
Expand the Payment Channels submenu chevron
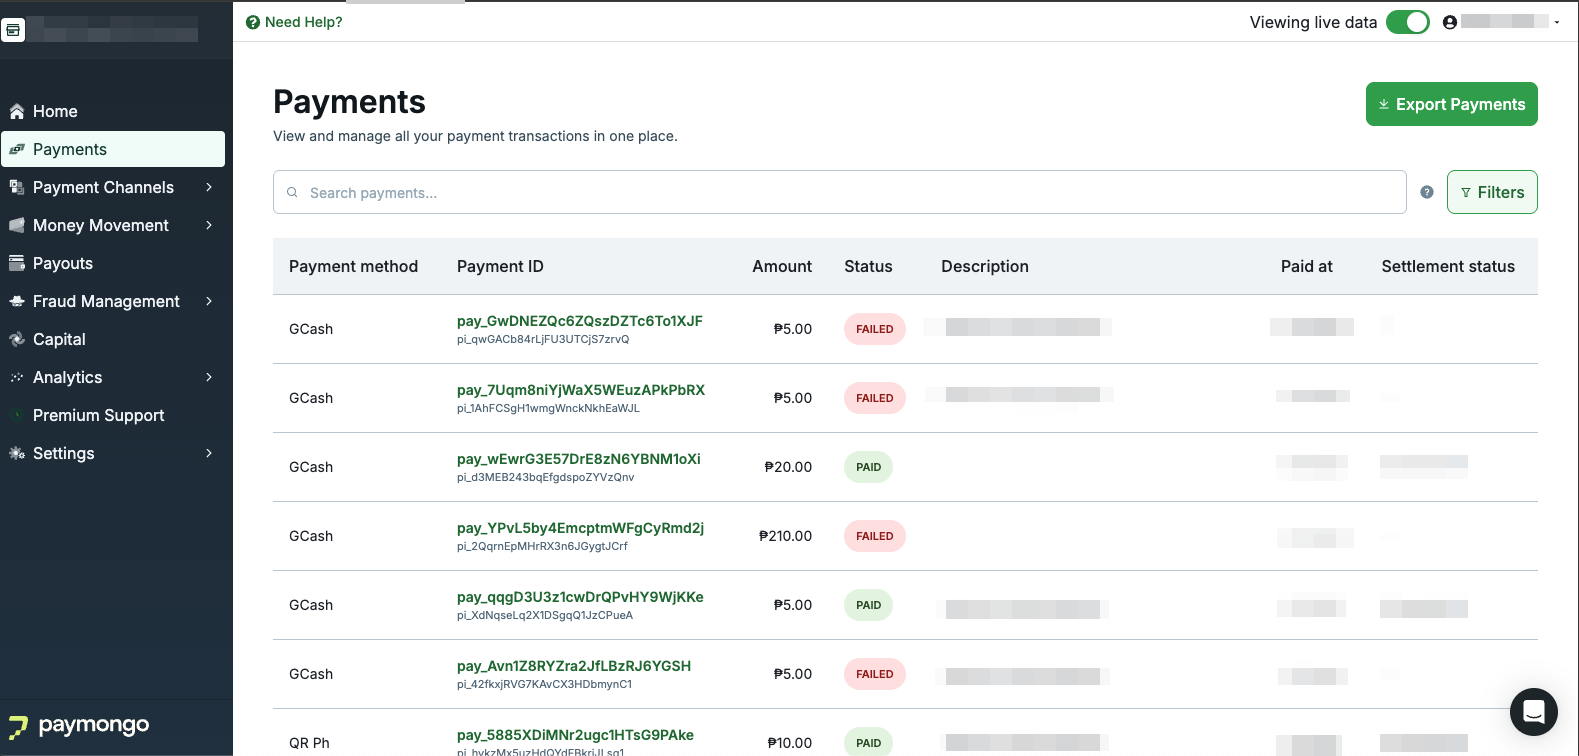tap(209, 187)
